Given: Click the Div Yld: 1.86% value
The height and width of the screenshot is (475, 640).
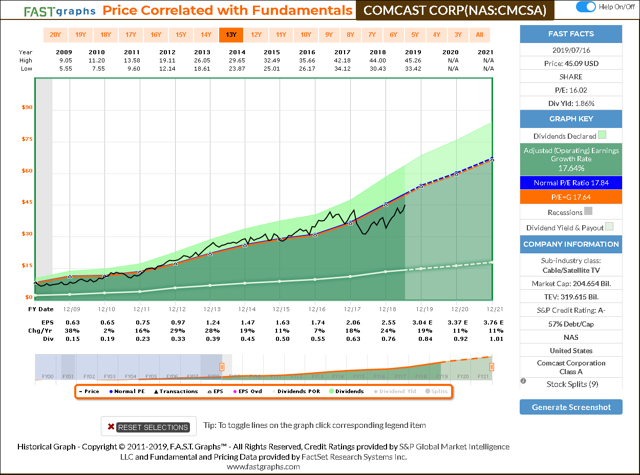Looking at the screenshot, I should tap(571, 104).
